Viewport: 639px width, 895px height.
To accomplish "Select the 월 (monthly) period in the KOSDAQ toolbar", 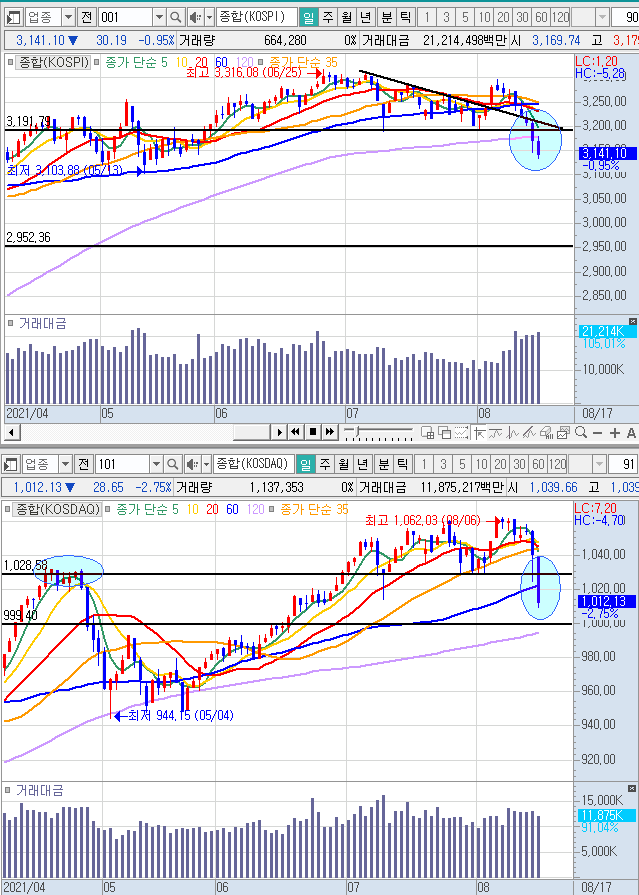I will click(345, 464).
